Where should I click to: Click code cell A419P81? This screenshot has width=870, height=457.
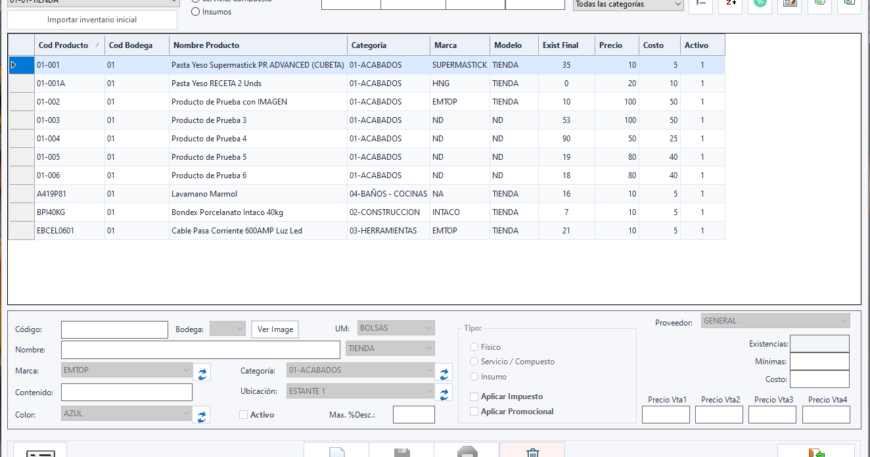(x=69, y=194)
